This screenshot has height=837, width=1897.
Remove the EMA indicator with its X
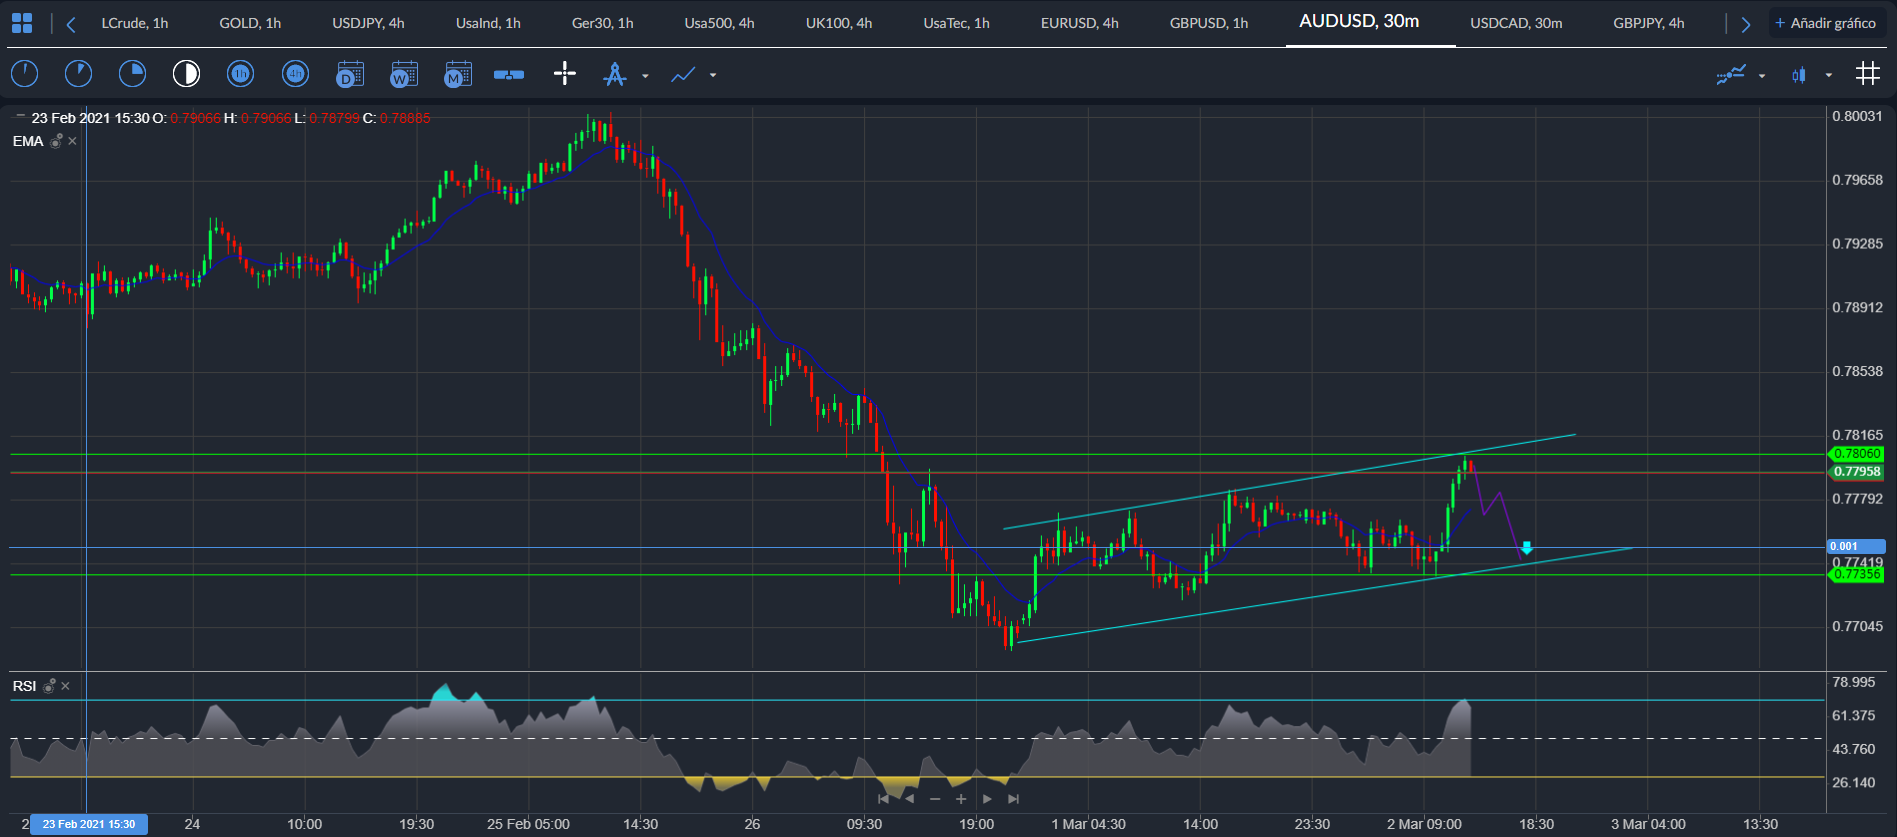(72, 141)
